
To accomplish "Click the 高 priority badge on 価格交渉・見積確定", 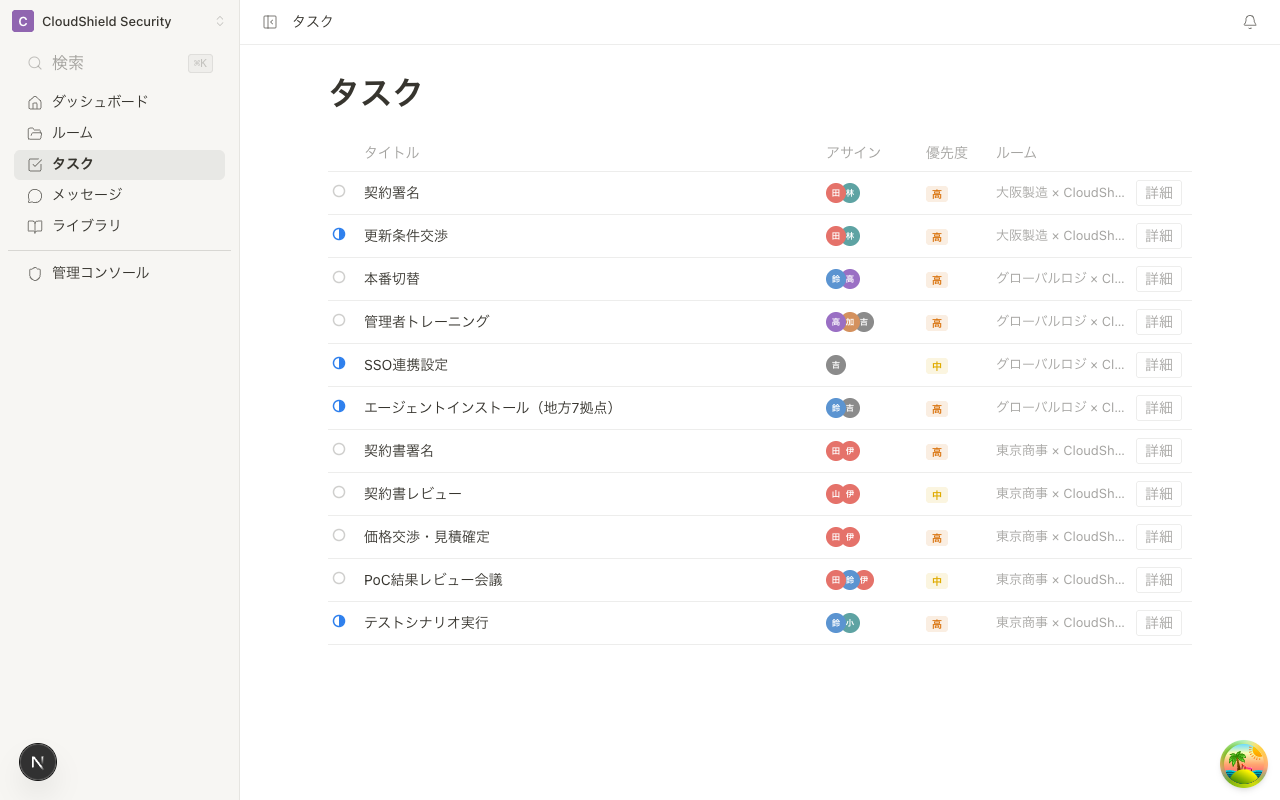I will point(936,537).
